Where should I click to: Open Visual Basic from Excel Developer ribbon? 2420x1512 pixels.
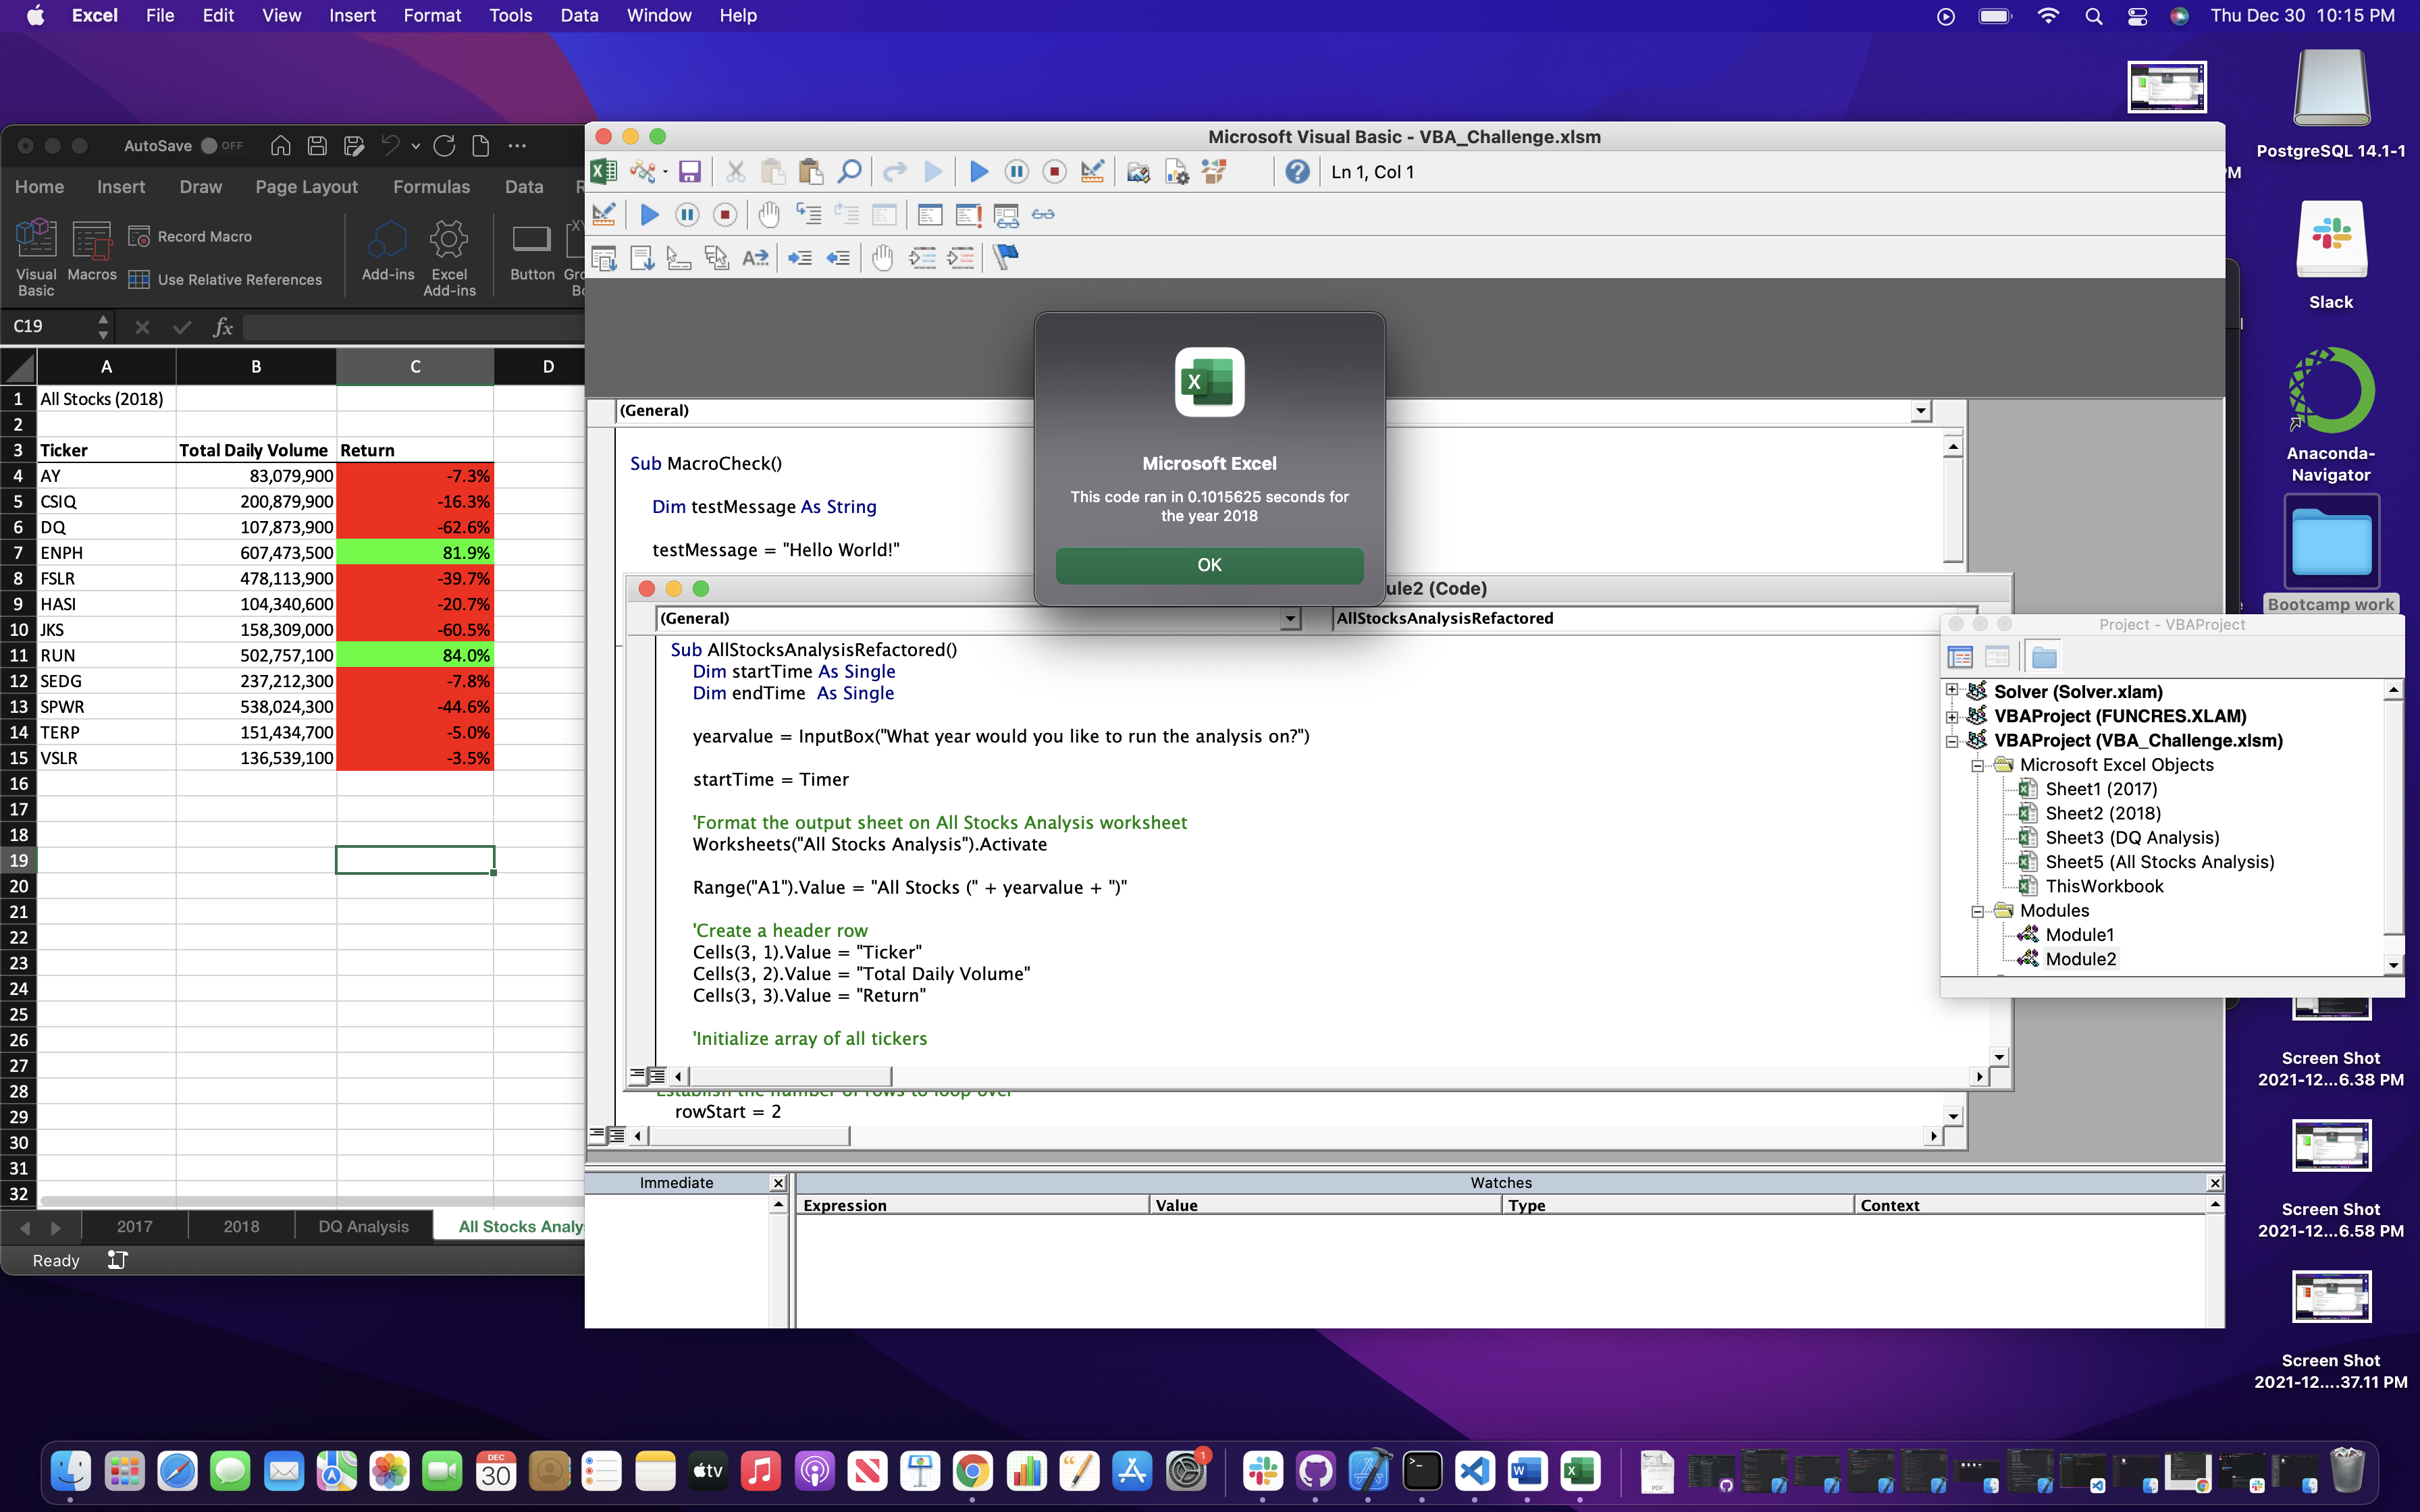pyautogui.click(x=36, y=258)
